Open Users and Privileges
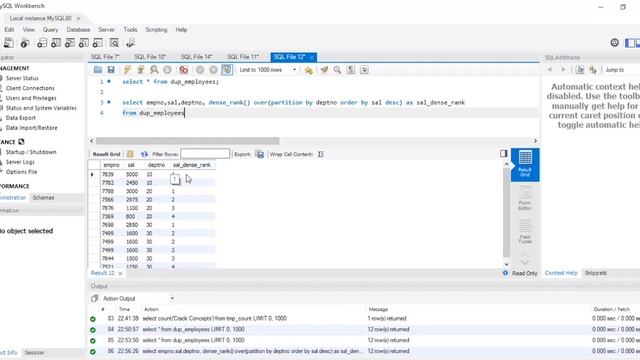This screenshot has width=640, height=360. pos(31,98)
